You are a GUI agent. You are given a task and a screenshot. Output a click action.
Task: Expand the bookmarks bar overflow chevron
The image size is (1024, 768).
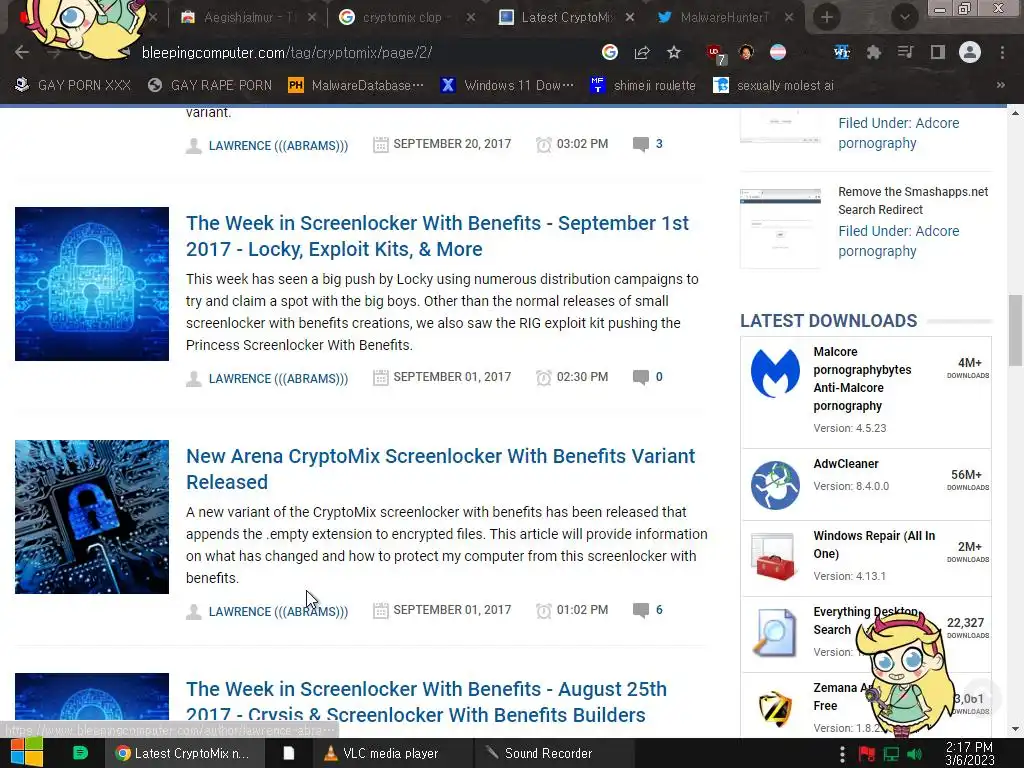[1000, 85]
